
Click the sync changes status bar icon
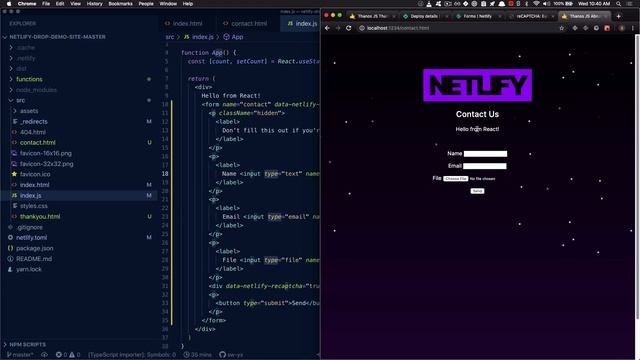(x=44, y=355)
